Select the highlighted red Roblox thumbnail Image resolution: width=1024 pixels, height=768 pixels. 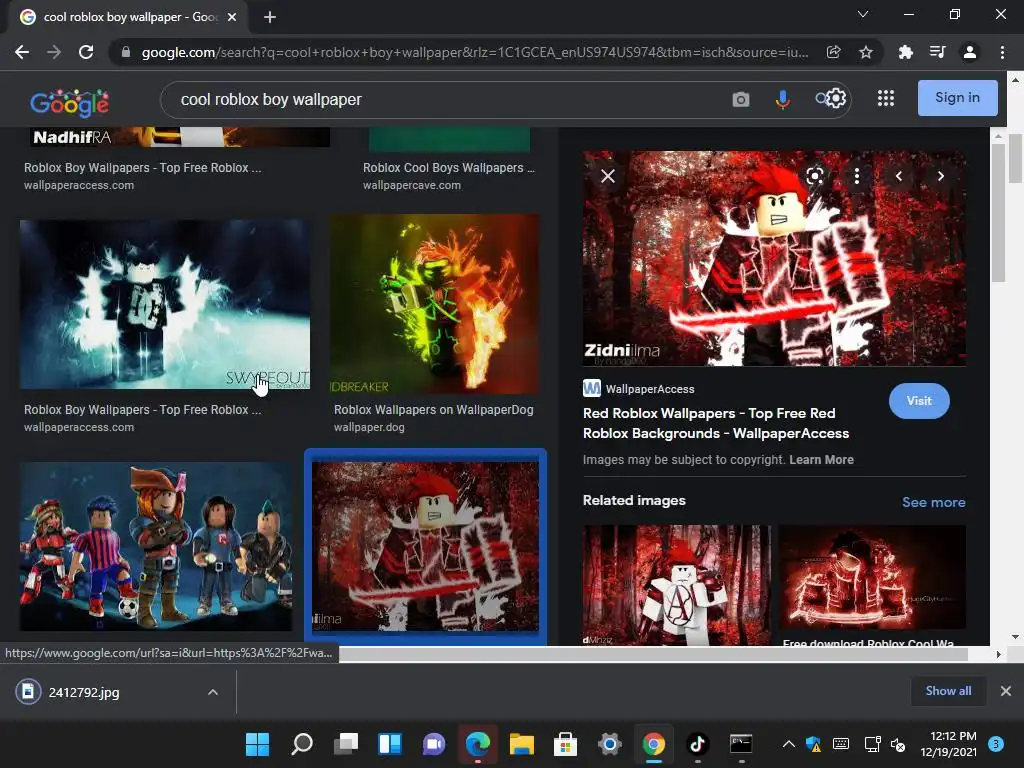[x=425, y=547]
